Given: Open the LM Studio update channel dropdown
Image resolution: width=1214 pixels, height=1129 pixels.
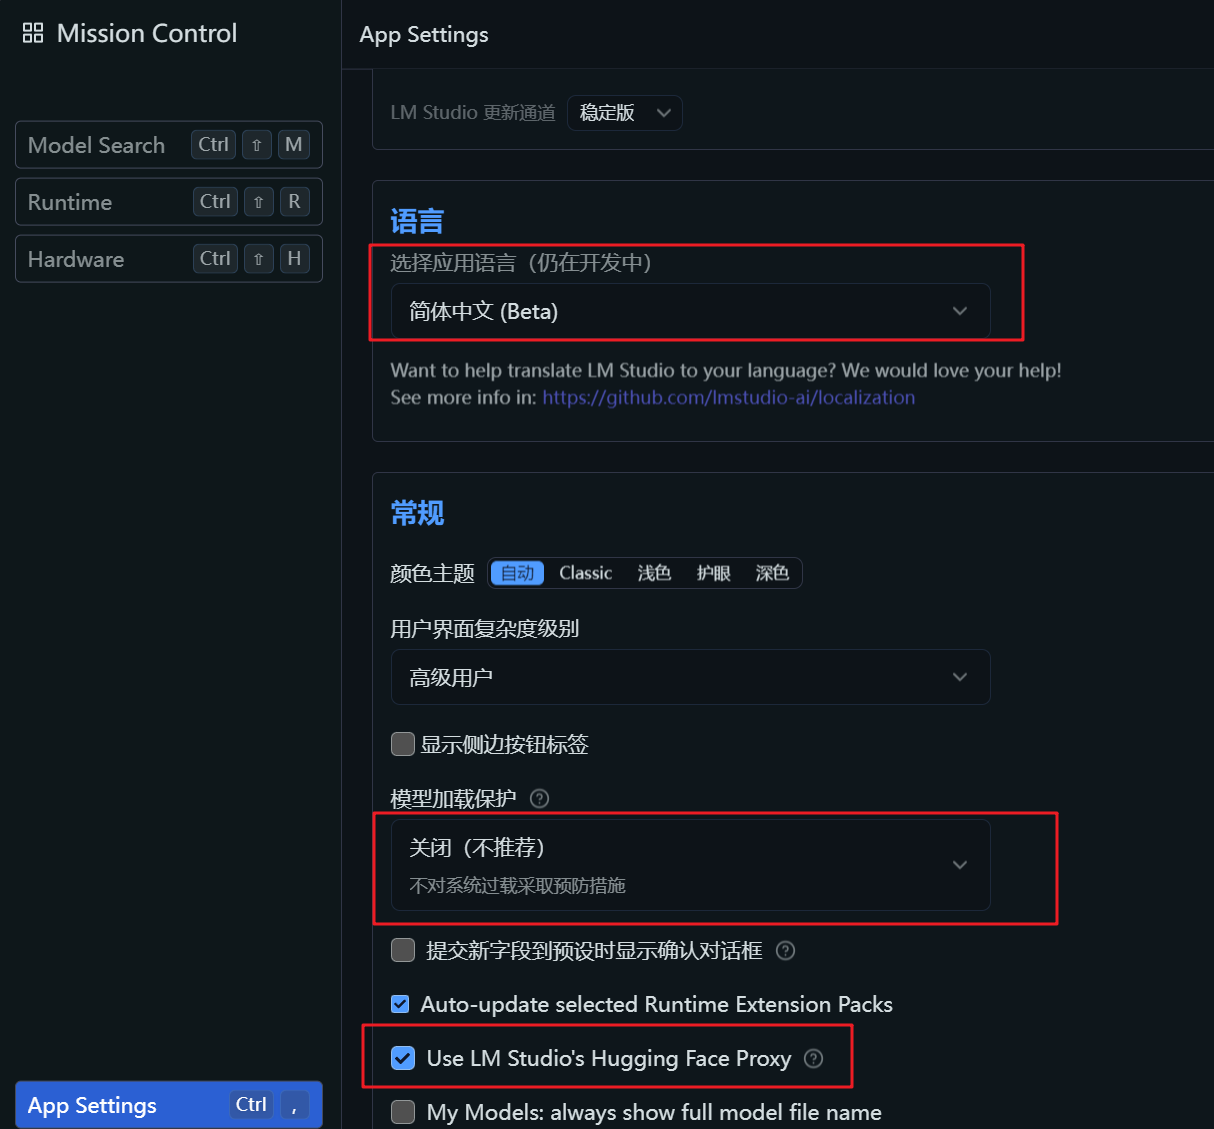Looking at the screenshot, I should pos(625,113).
